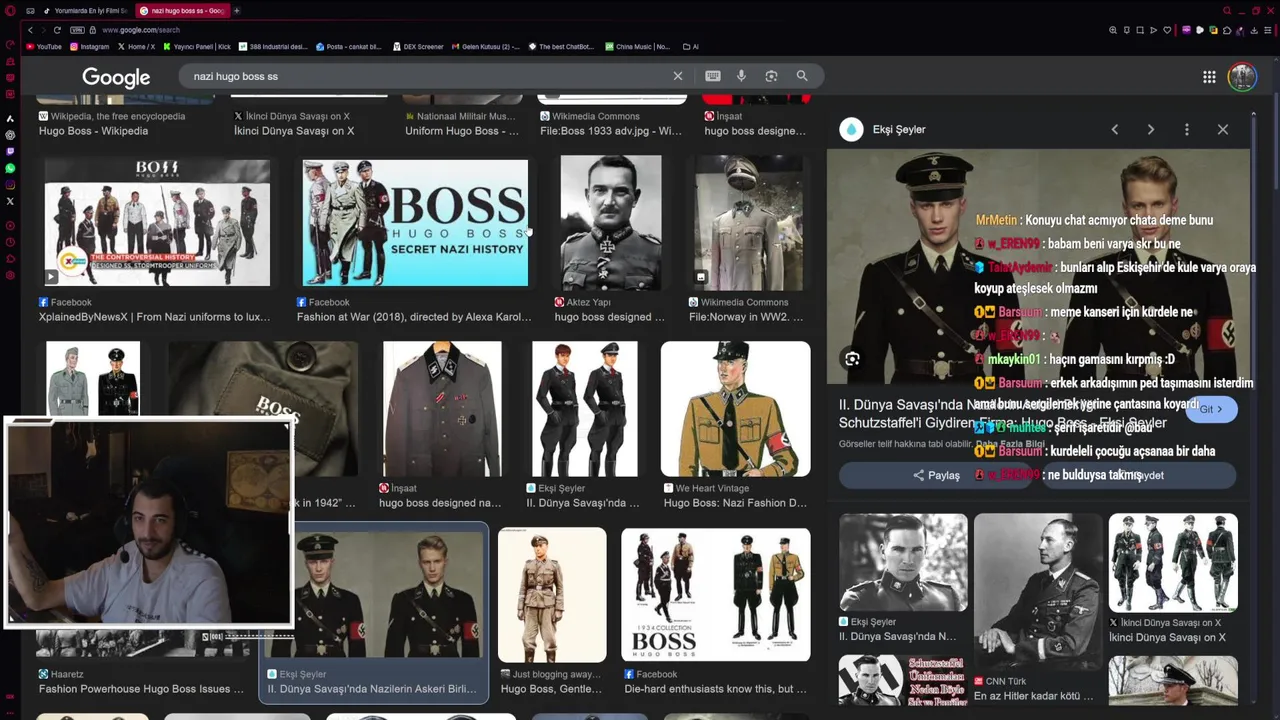The width and height of the screenshot is (1280, 720).
Task: Navigate back in browser toolbar
Action: 30,30
